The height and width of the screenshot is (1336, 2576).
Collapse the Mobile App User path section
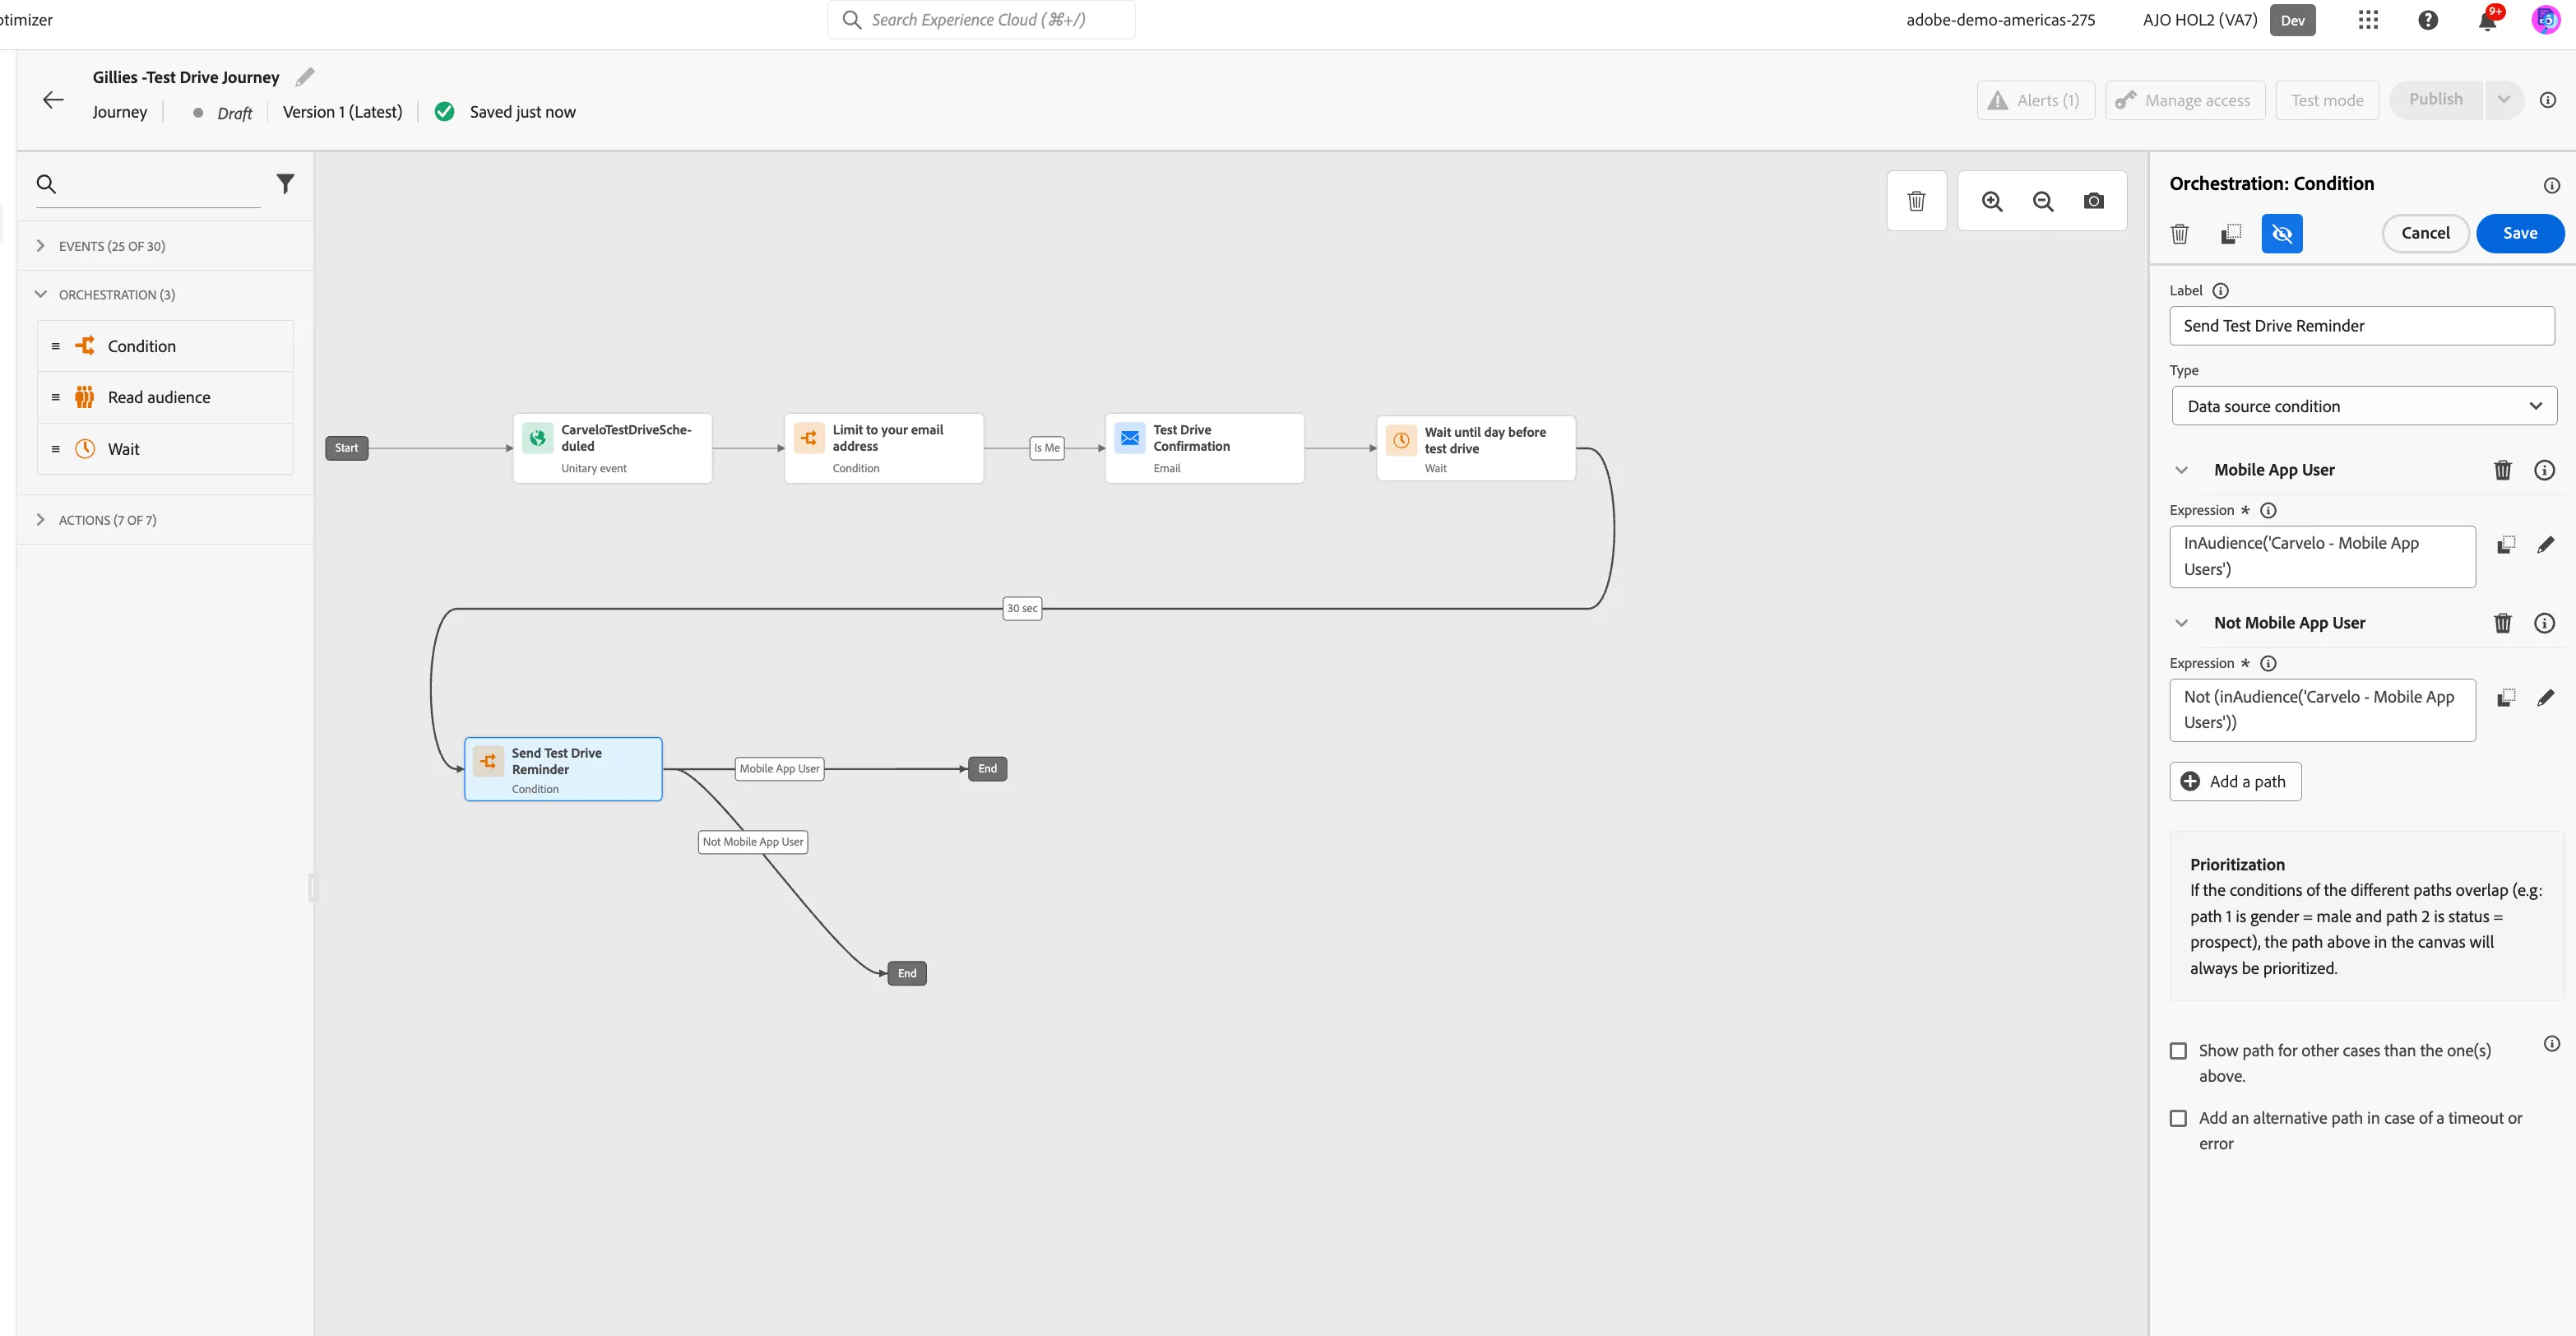(x=2181, y=470)
